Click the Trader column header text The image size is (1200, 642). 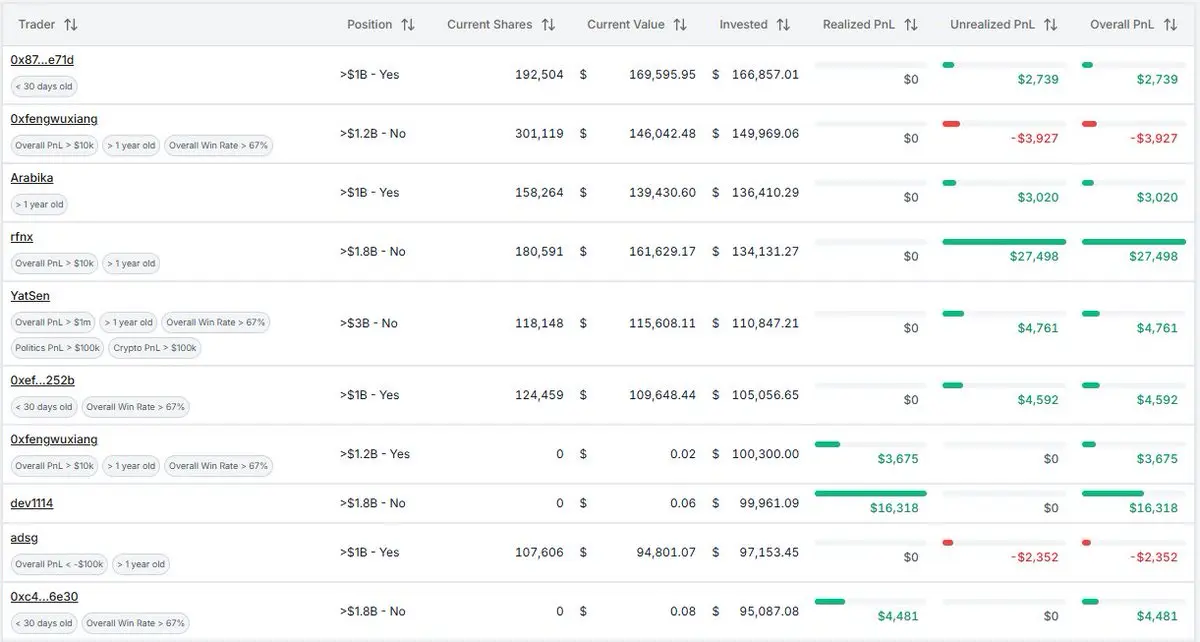(x=36, y=24)
